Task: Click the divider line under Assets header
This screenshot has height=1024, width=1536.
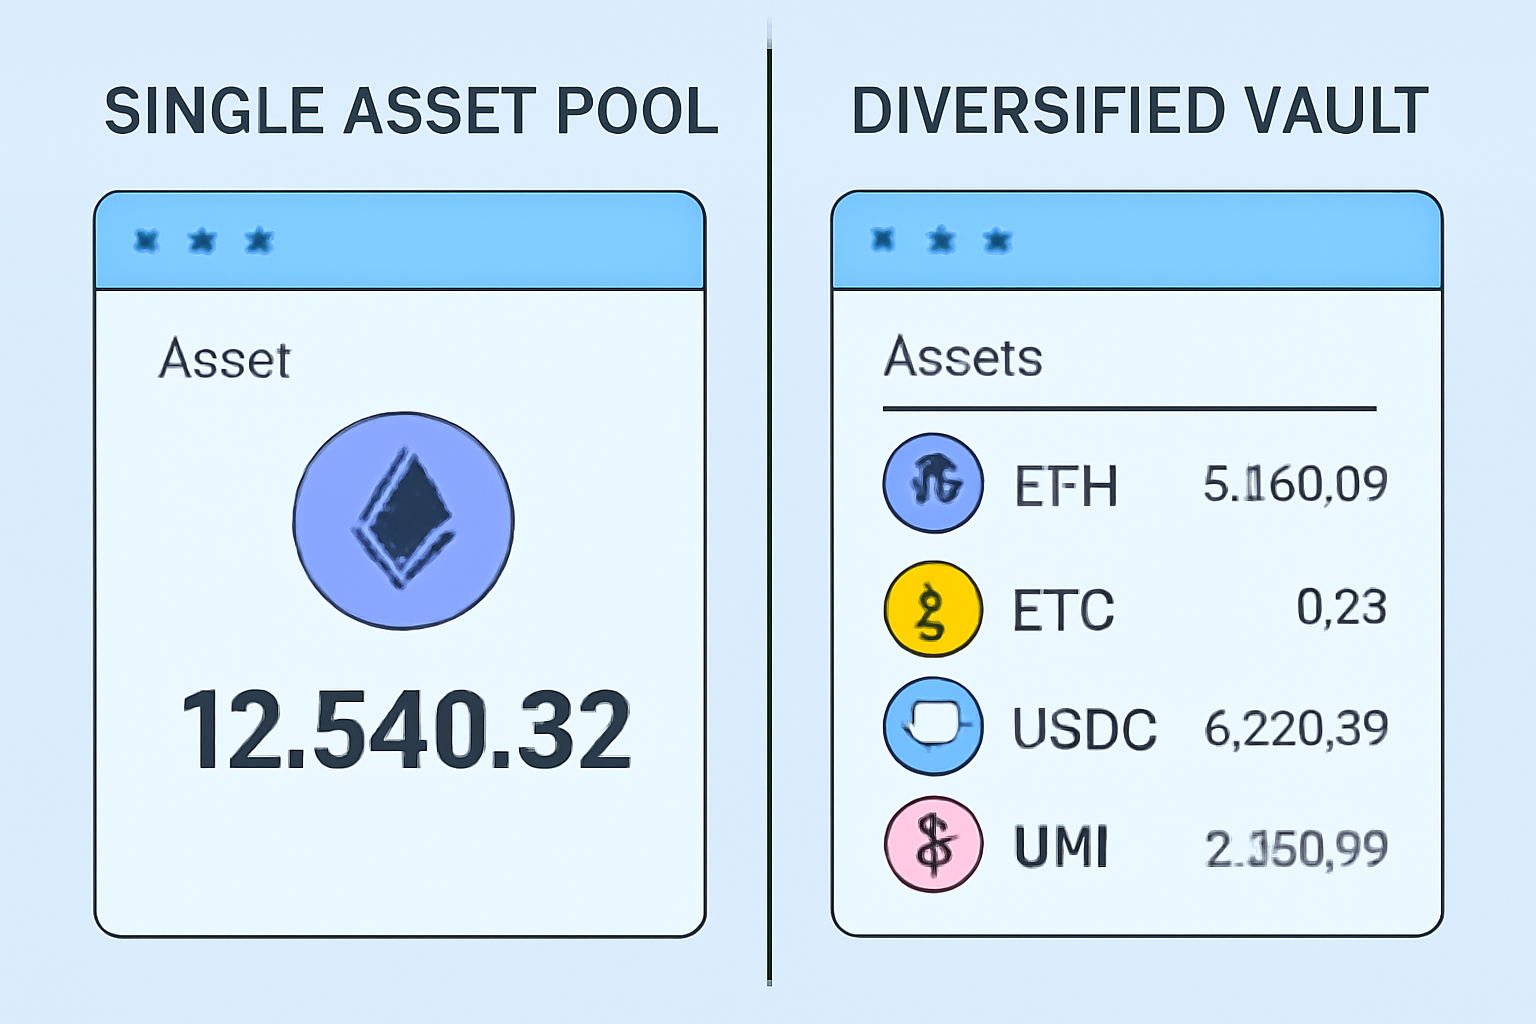Action: [1132, 406]
